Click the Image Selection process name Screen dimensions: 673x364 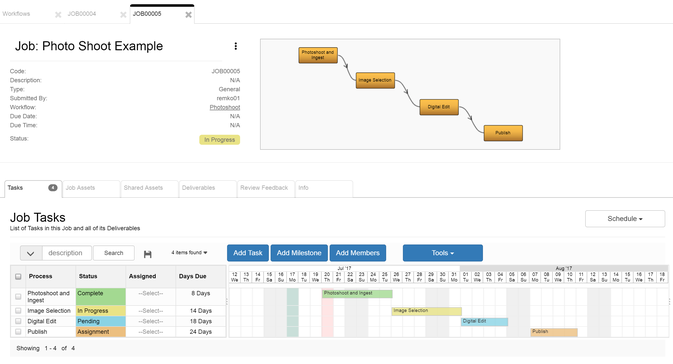(x=49, y=311)
